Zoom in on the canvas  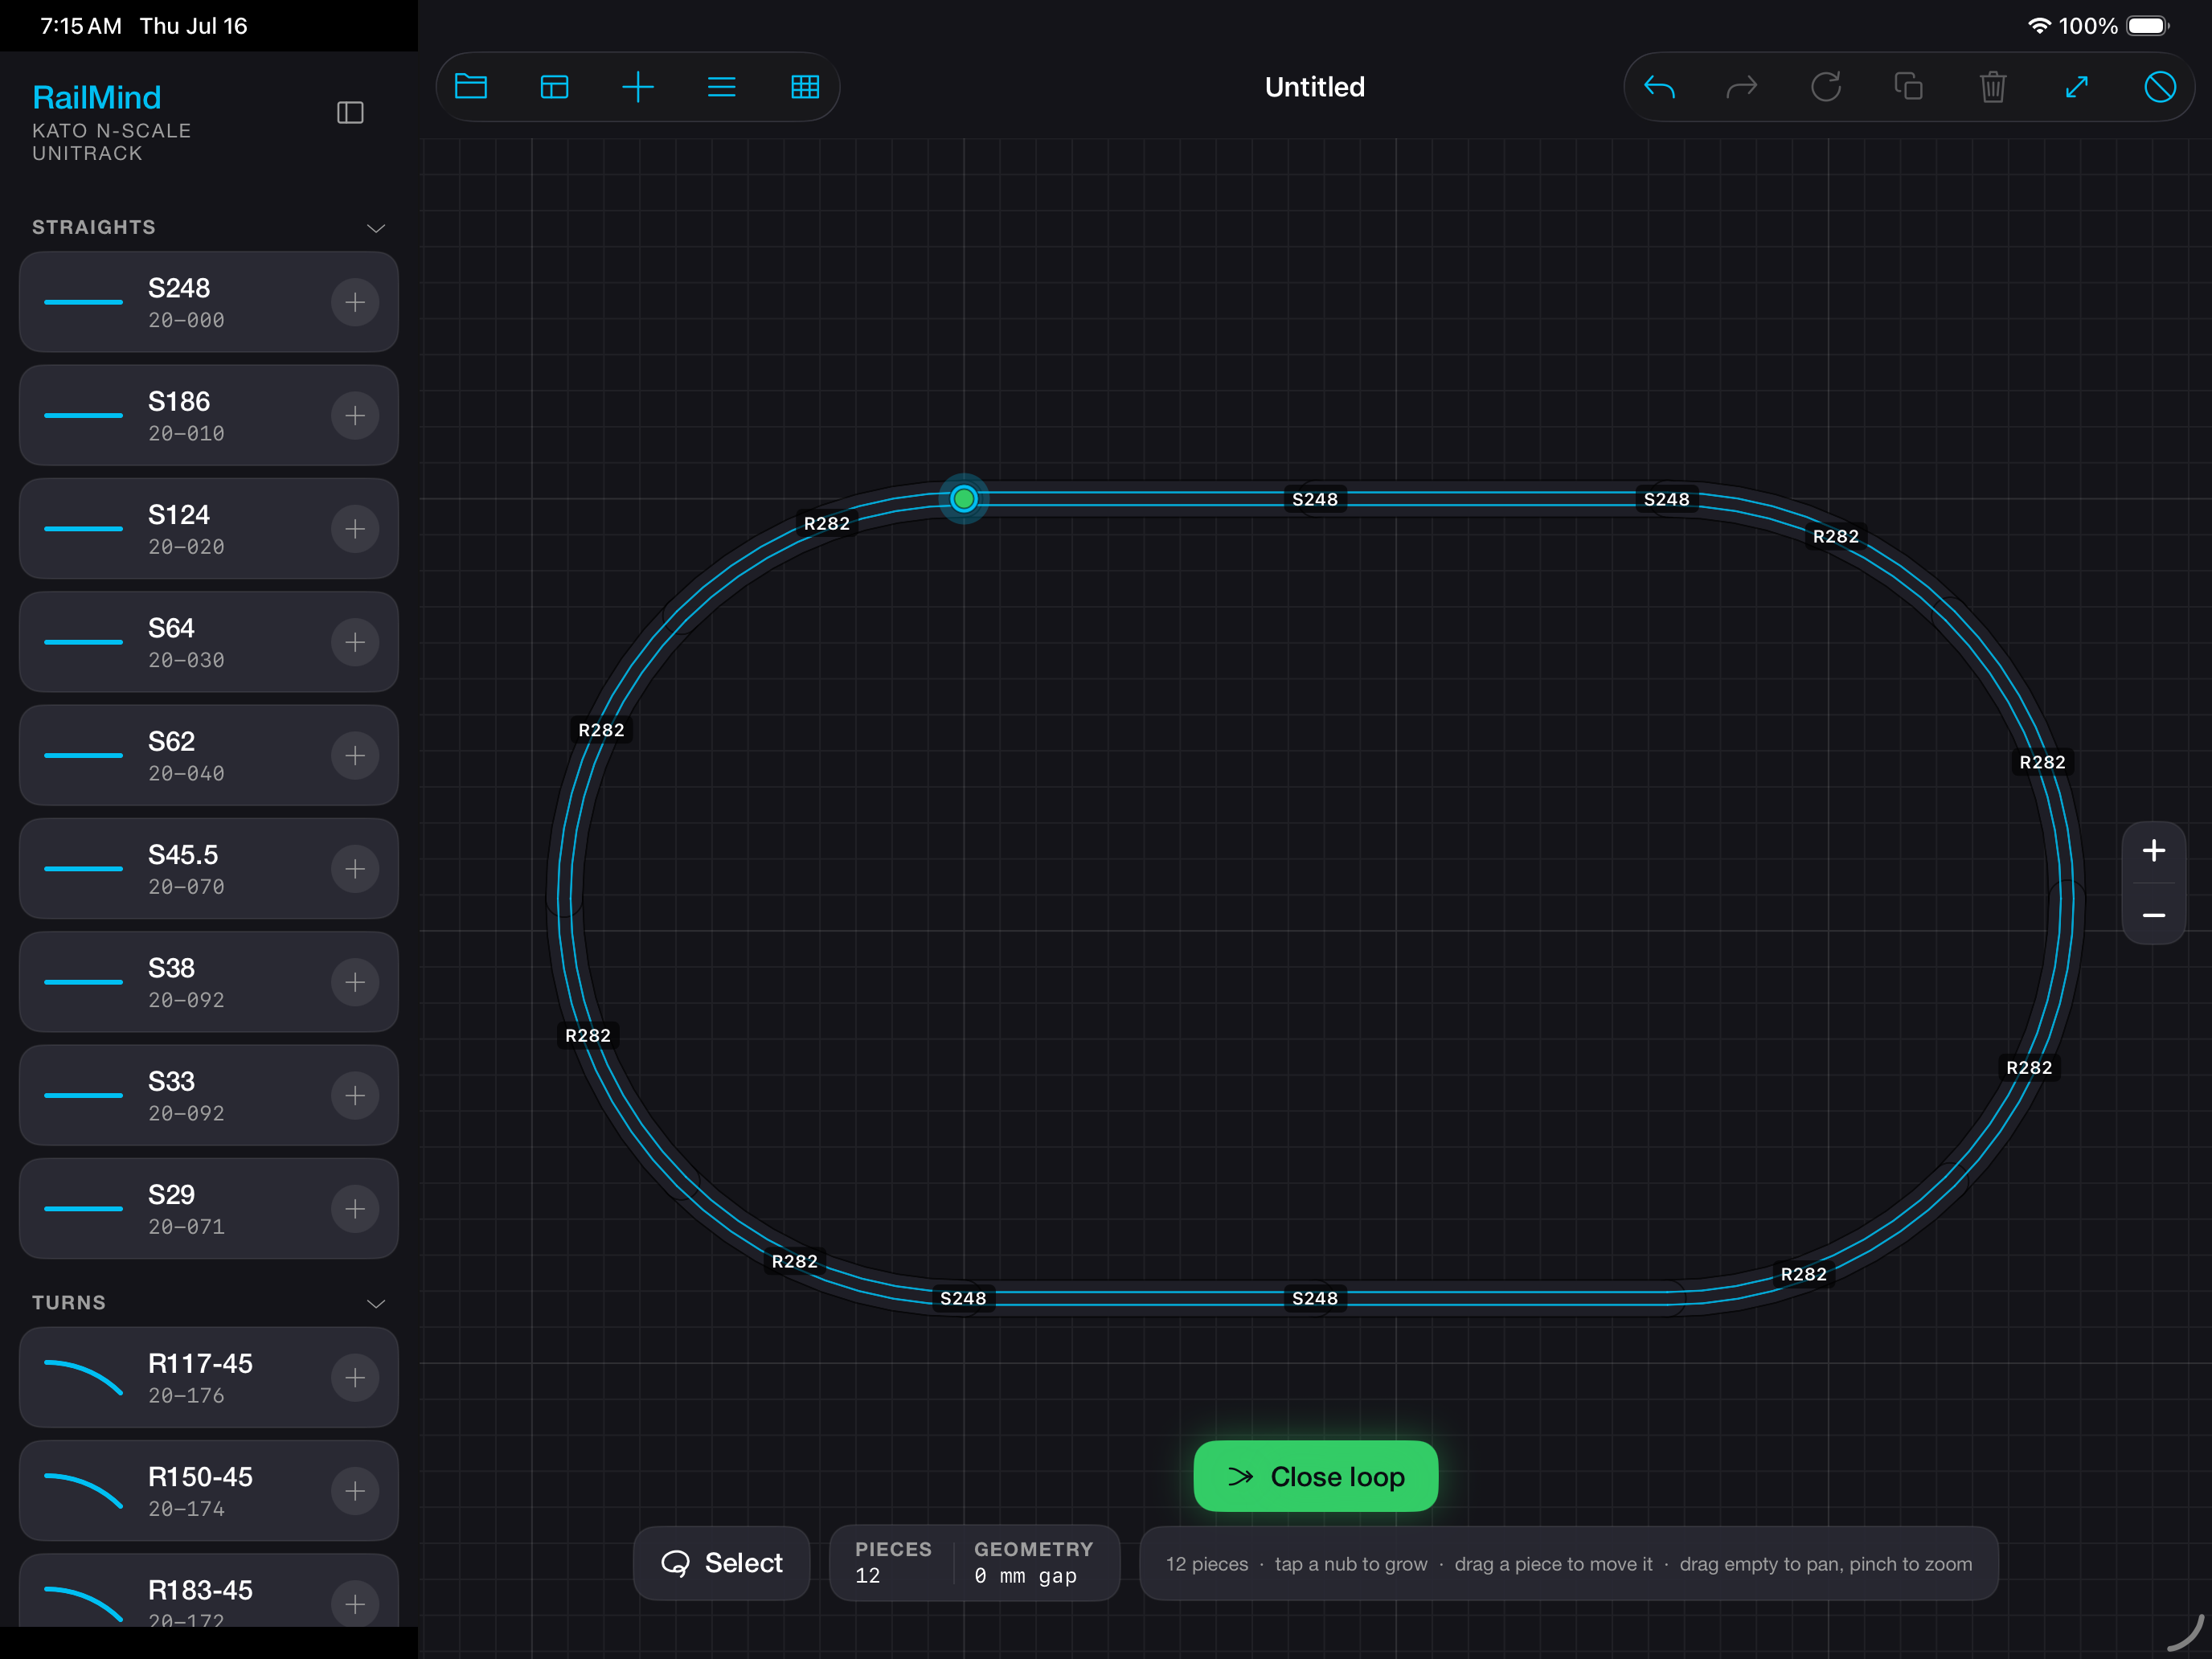pos(2154,851)
